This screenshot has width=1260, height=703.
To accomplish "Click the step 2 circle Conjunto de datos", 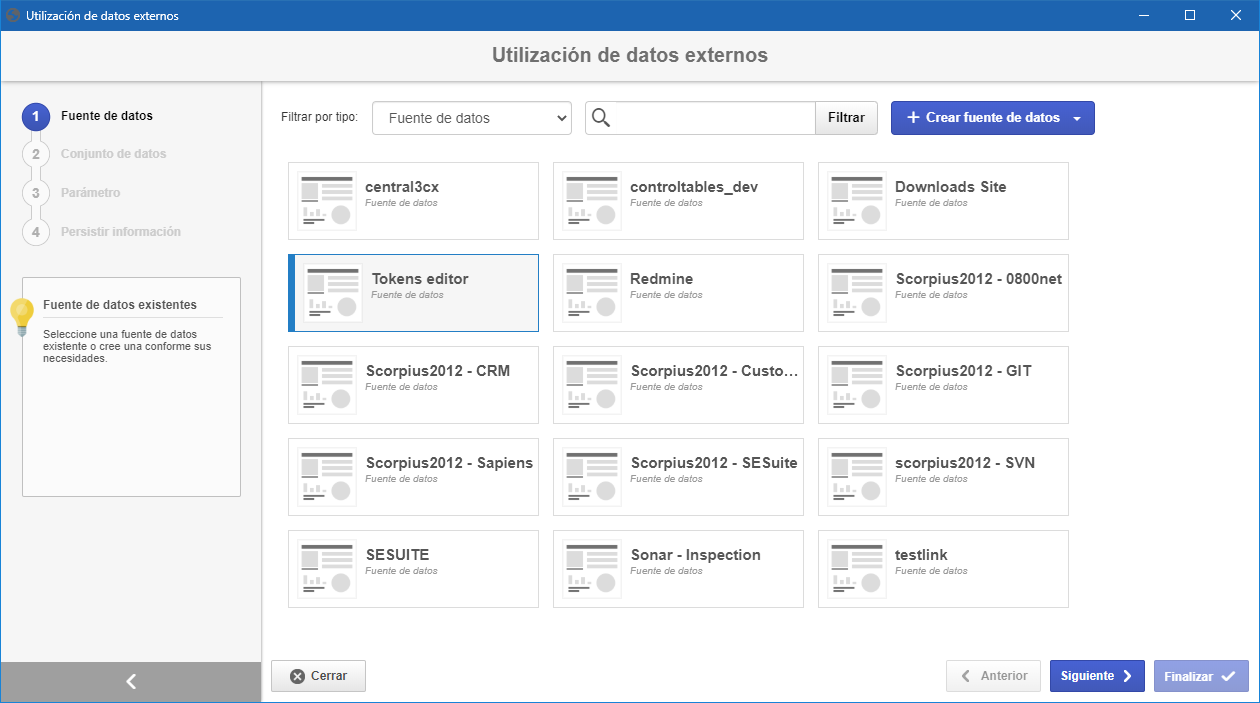I will pyautogui.click(x=35, y=154).
